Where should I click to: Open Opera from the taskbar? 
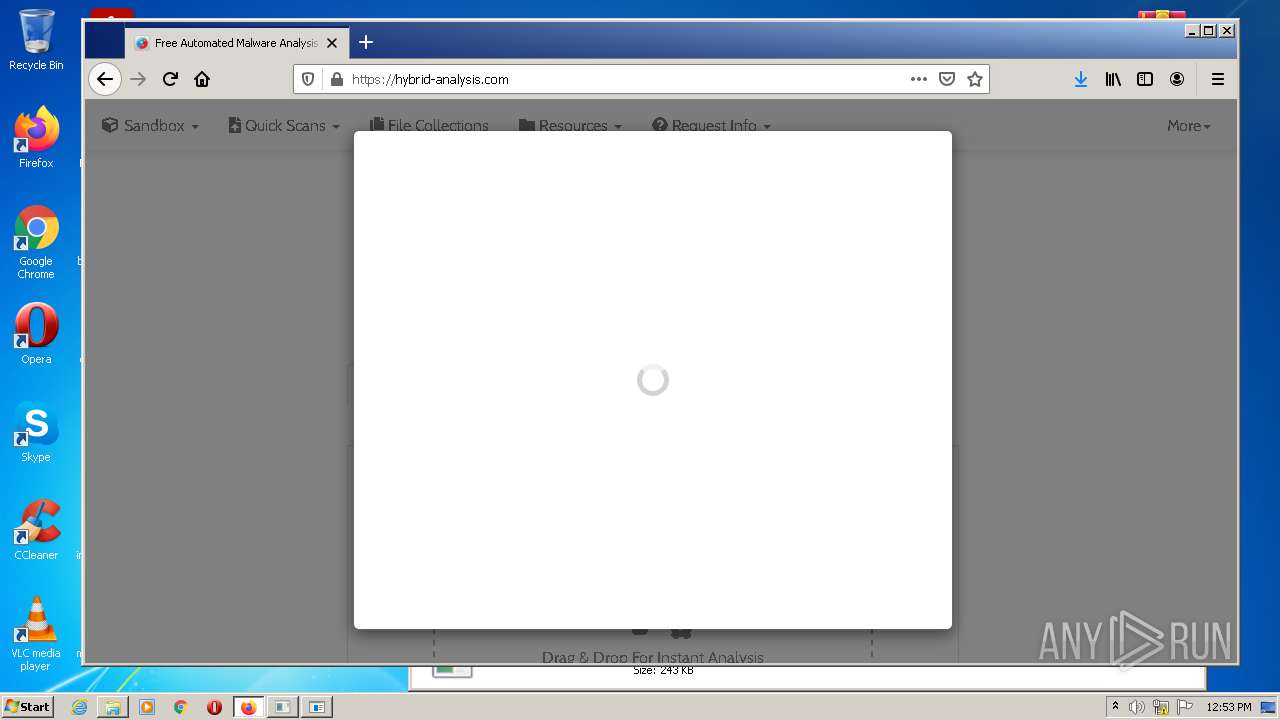point(214,707)
